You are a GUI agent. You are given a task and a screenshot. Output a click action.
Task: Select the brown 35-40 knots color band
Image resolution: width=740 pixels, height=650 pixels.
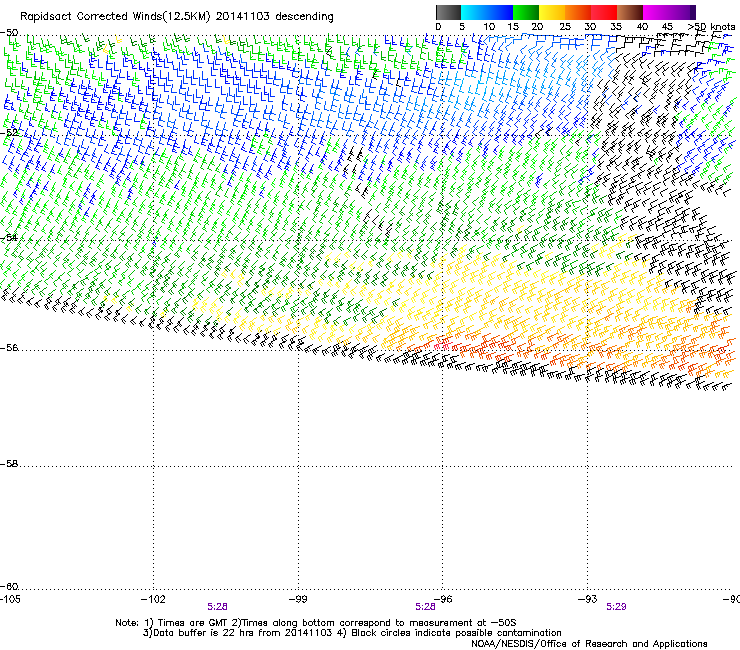(x=630, y=12)
